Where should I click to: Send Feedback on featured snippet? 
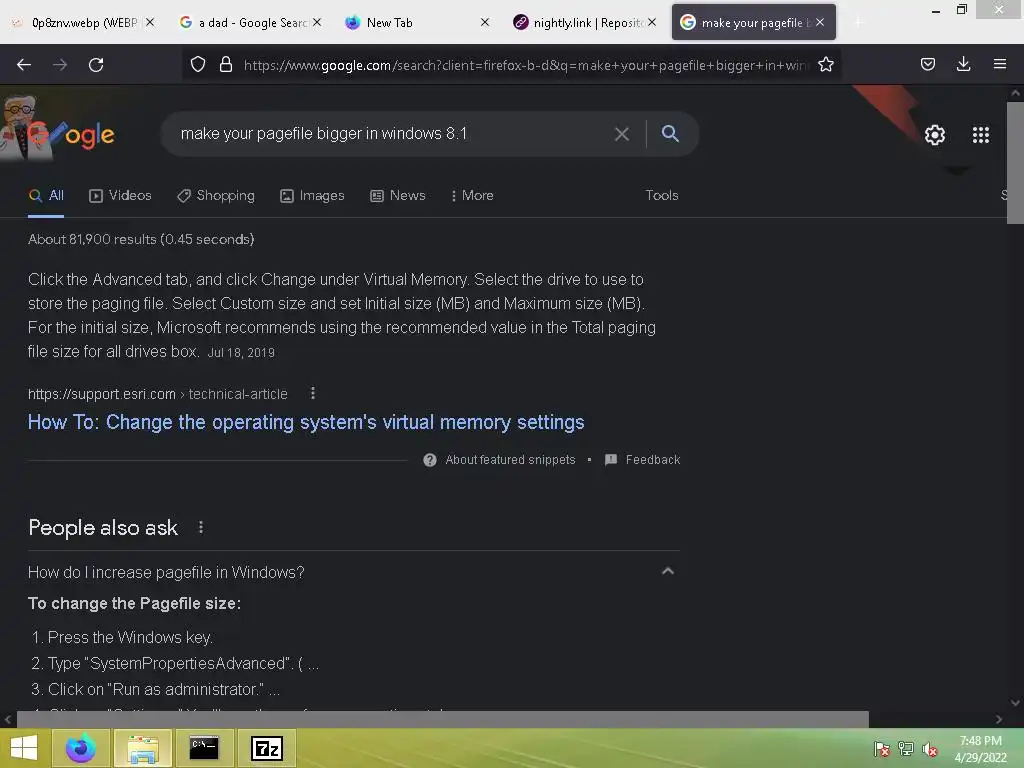point(643,460)
